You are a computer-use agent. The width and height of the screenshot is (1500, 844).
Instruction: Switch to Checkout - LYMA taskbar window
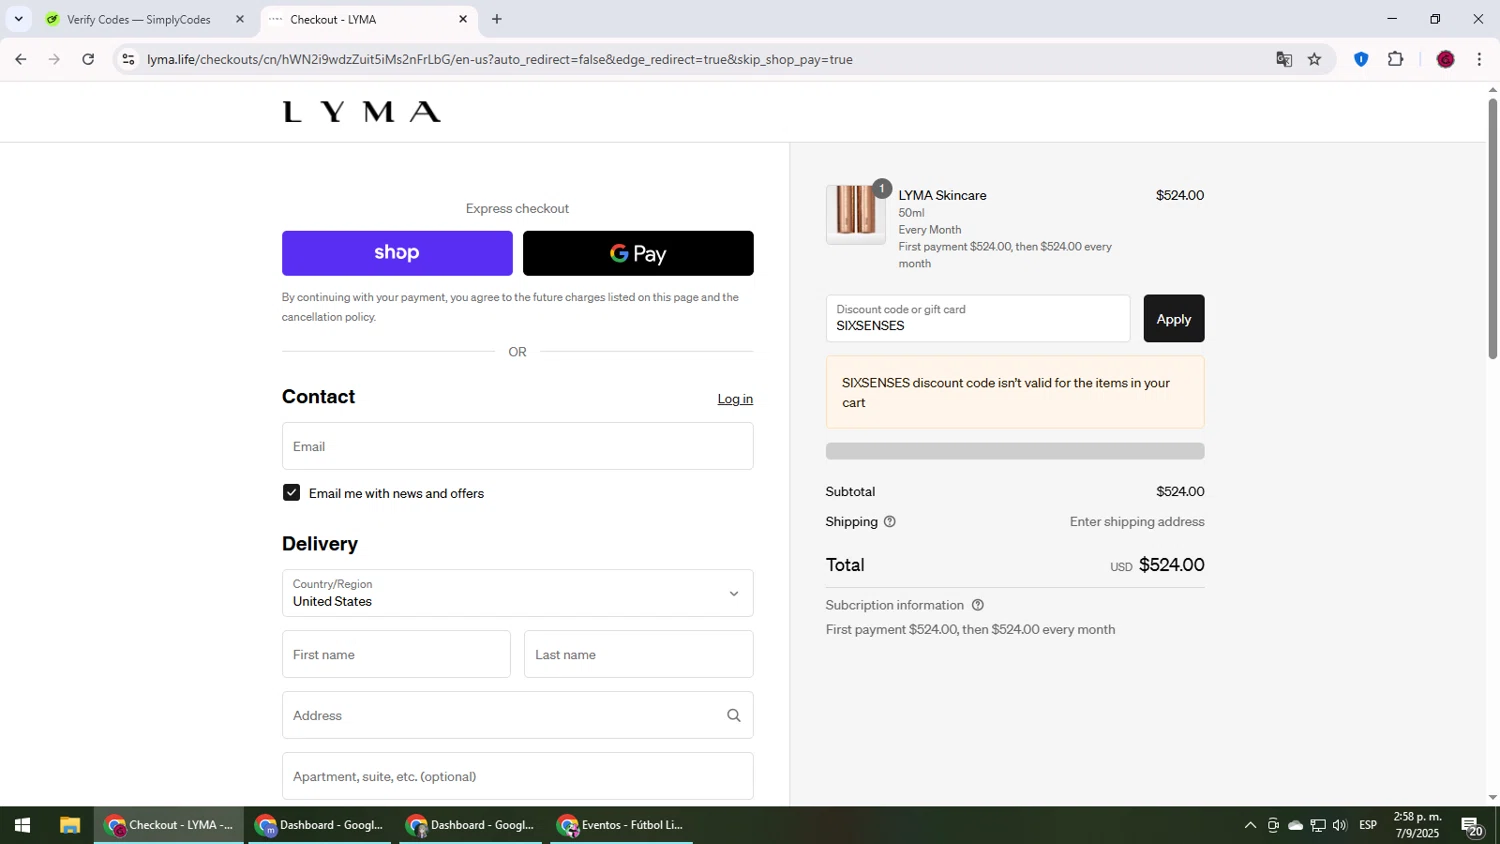(169, 825)
